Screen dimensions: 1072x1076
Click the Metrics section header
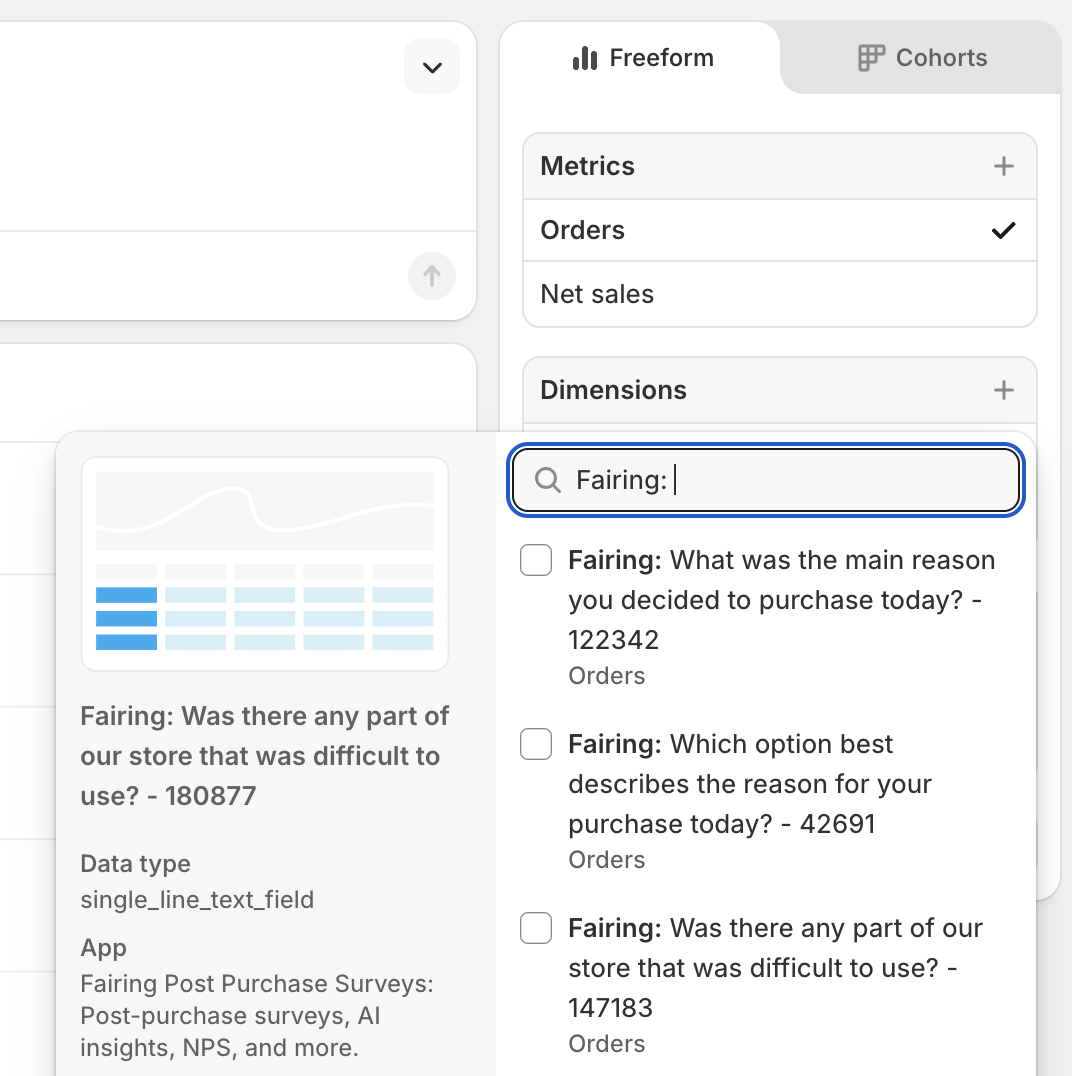[780, 166]
